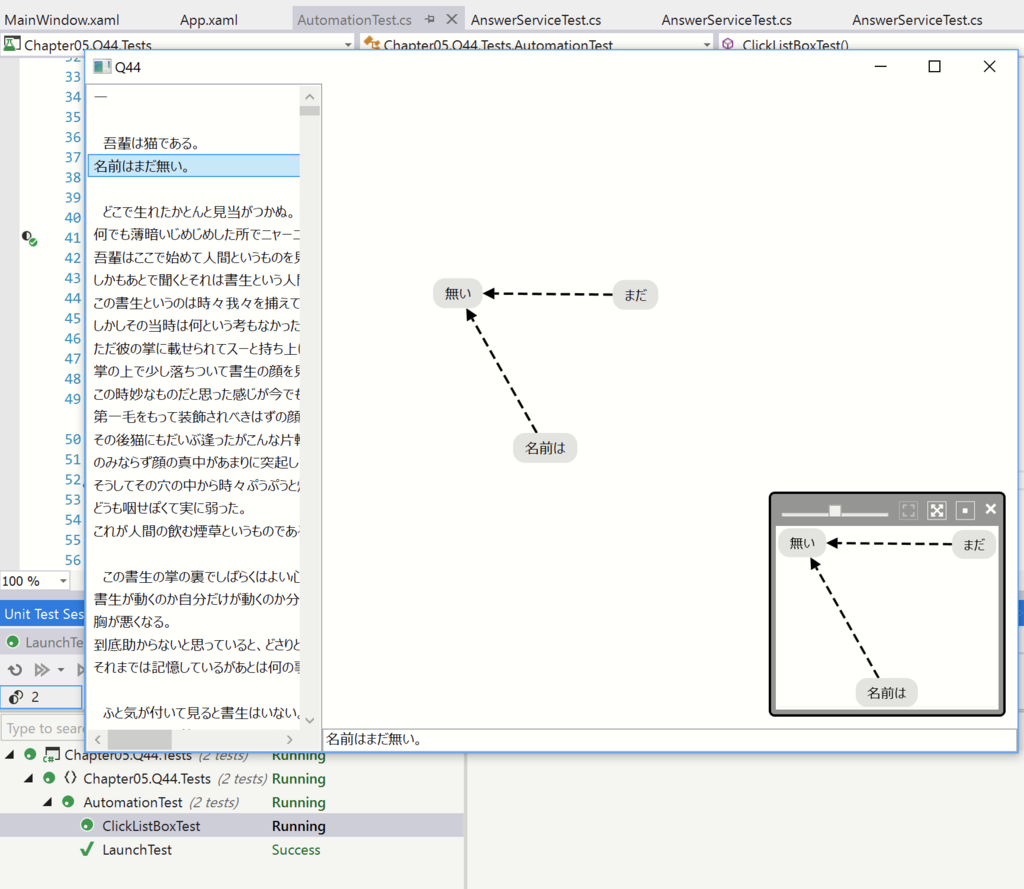Open the run all tests dropdown arrow

61,670
